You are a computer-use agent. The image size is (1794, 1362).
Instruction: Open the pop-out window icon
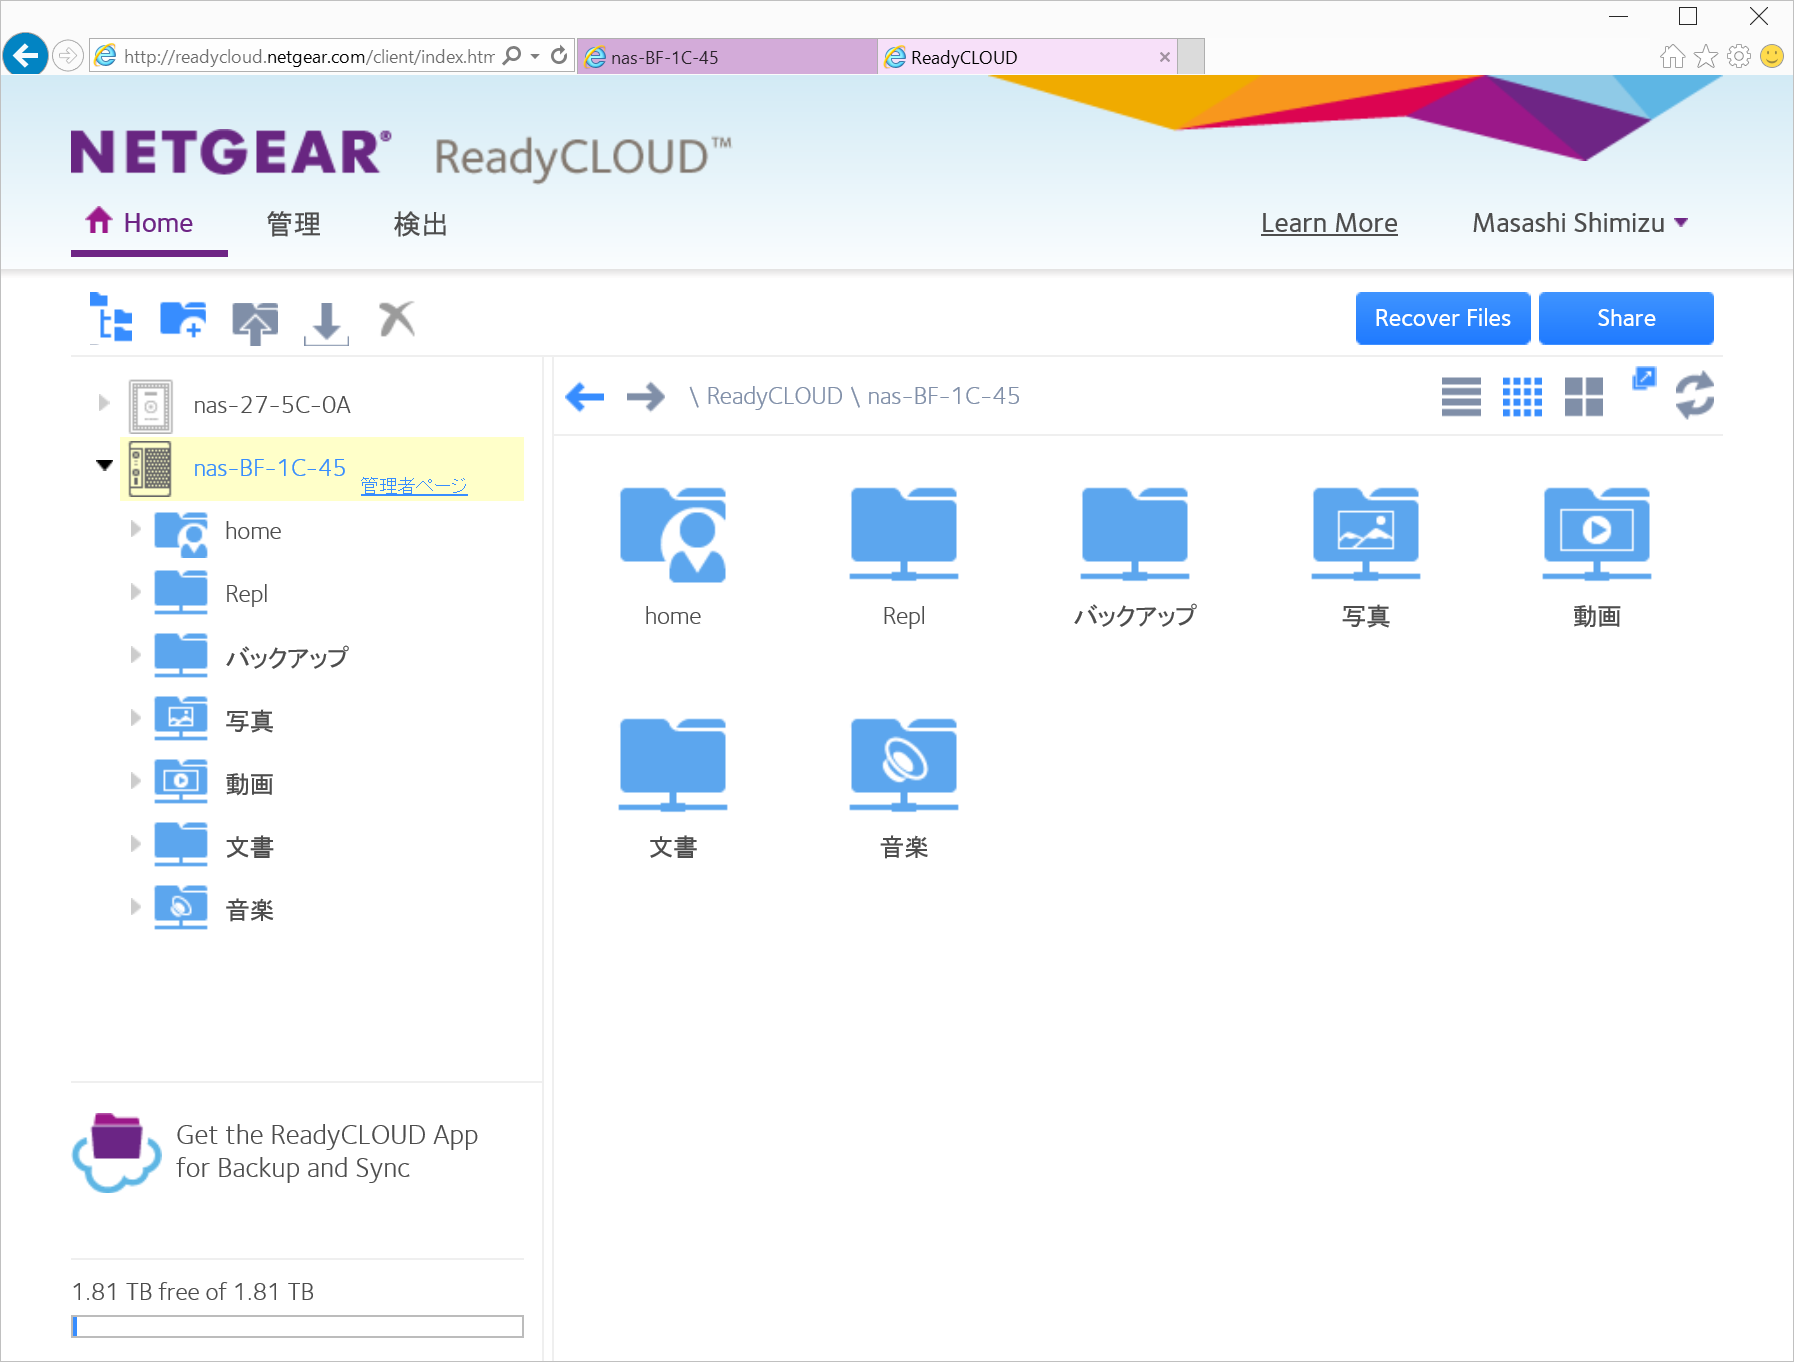click(x=1643, y=378)
